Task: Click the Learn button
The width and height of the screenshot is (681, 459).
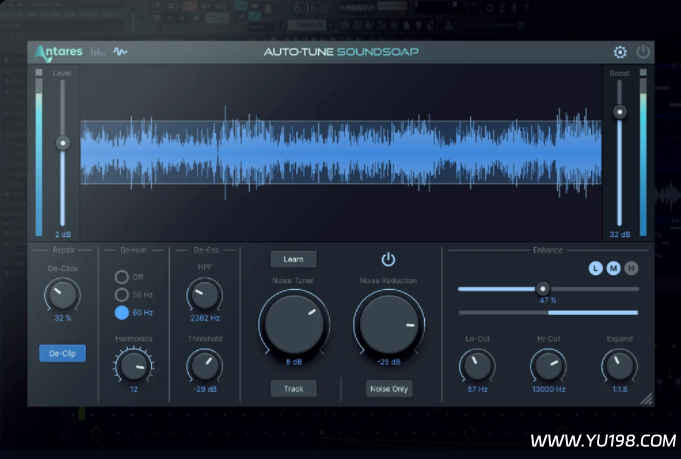Action: (294, 259)
